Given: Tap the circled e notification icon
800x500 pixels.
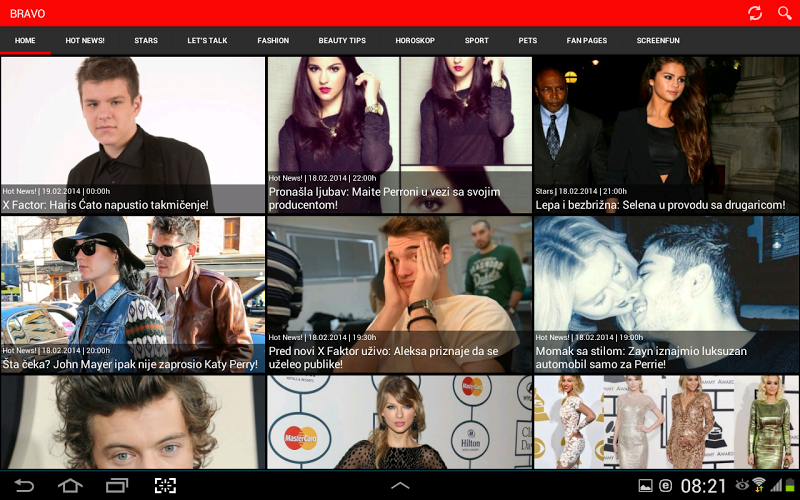Looking at the screenshot, I should (x=665, y=486).
